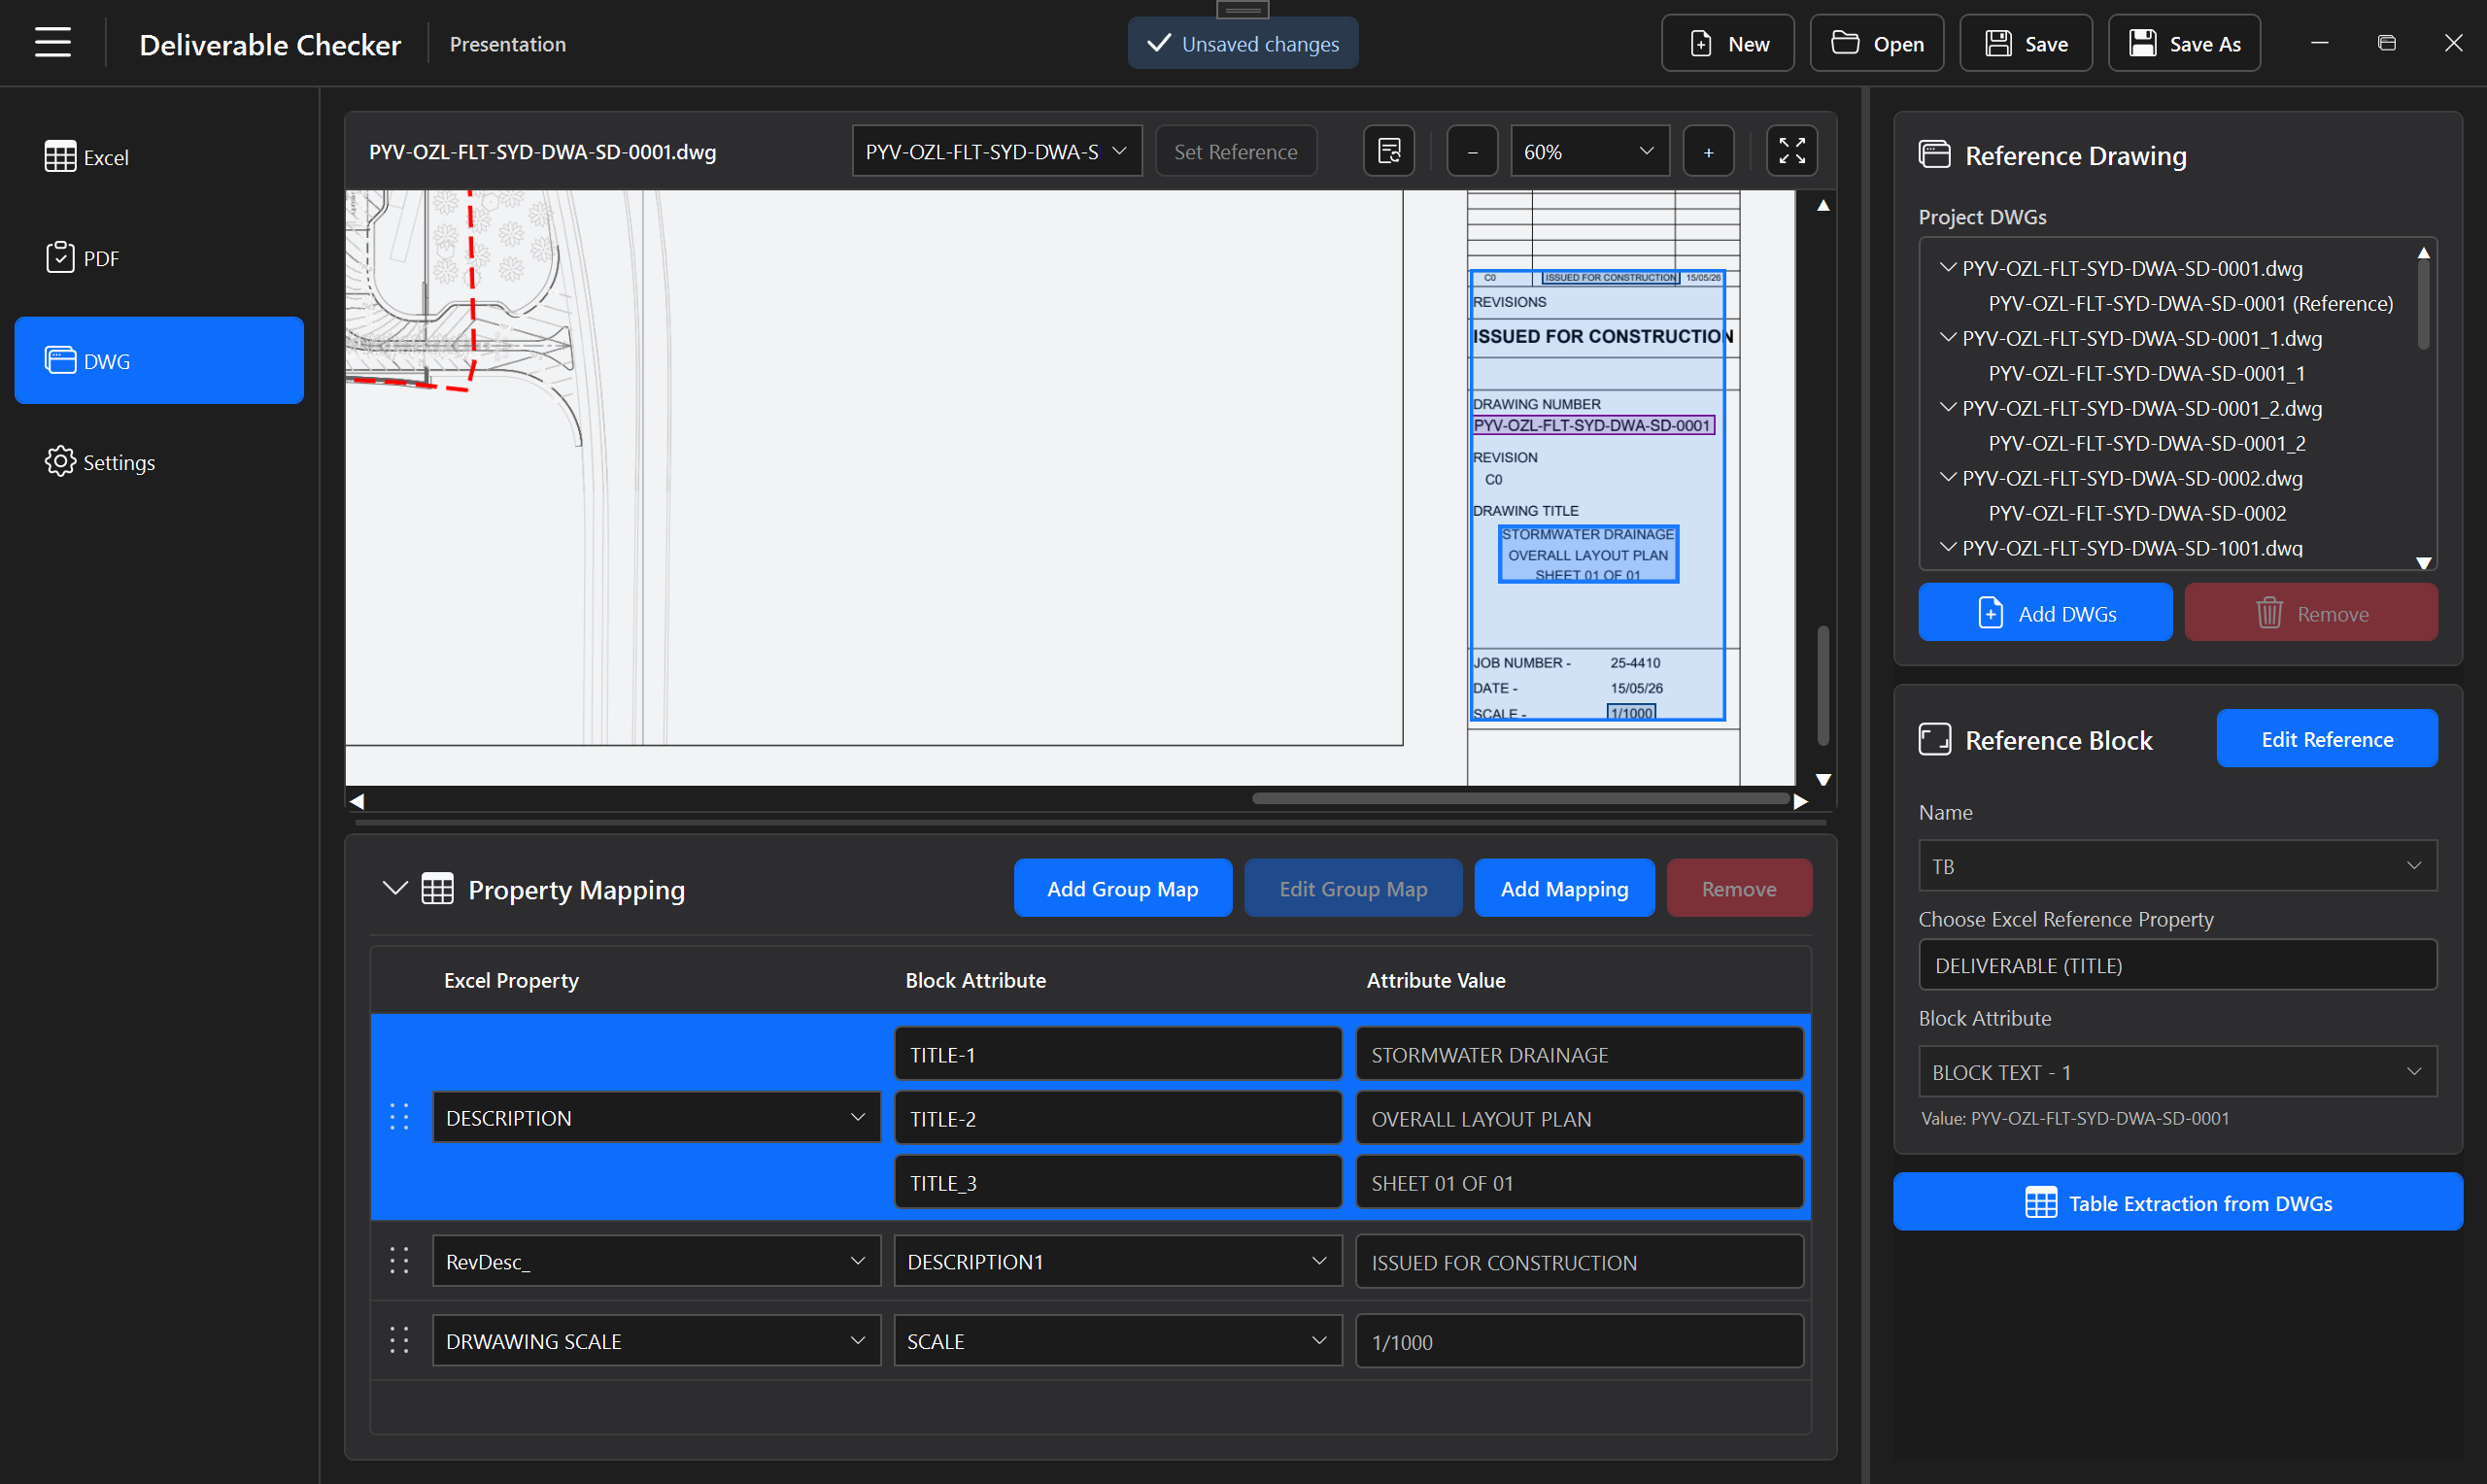2487x1484 pixels.
Task: Click the Reference Drawing panel icon
Action: click(x=1934, y=155)
